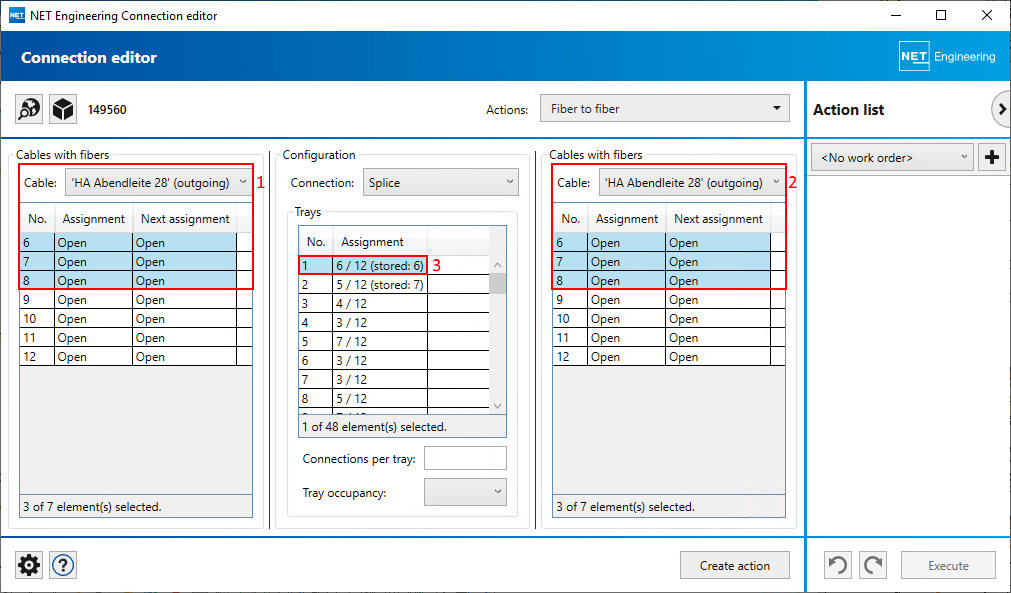Screen dimensions: 1011x593
Task: Add a work order with plus icon
Action: [992, 157]
